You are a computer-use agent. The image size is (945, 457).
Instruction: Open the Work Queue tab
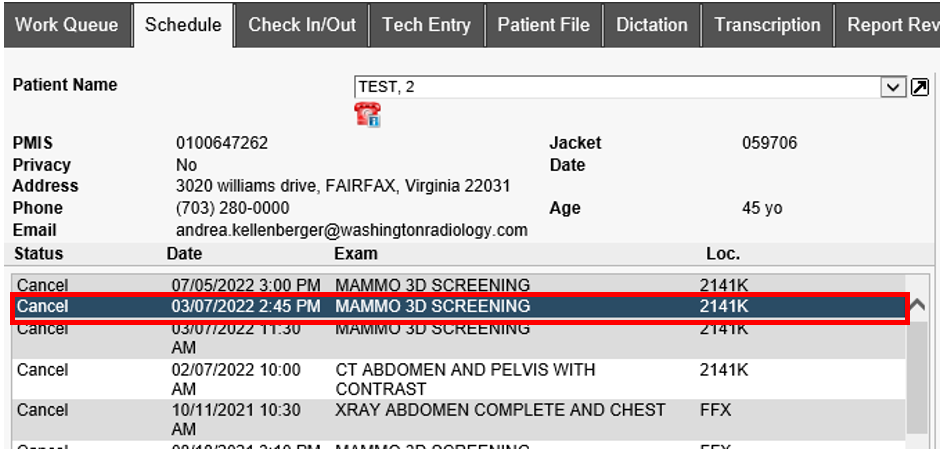(66, 25)
